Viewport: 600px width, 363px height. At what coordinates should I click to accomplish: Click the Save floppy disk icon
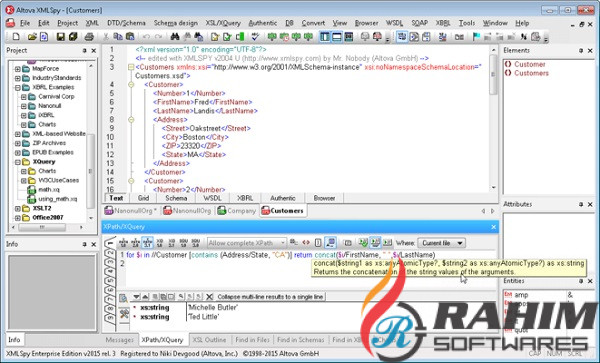[x=60, y=37]
